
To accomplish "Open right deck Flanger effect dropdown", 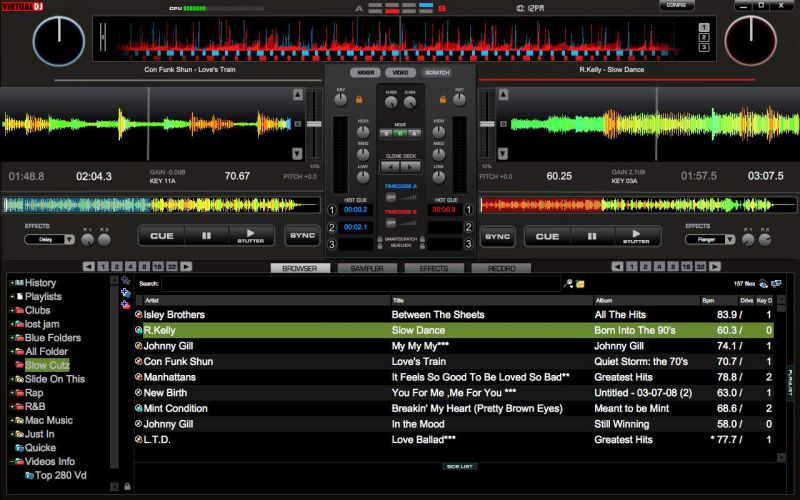I will 730,239.
